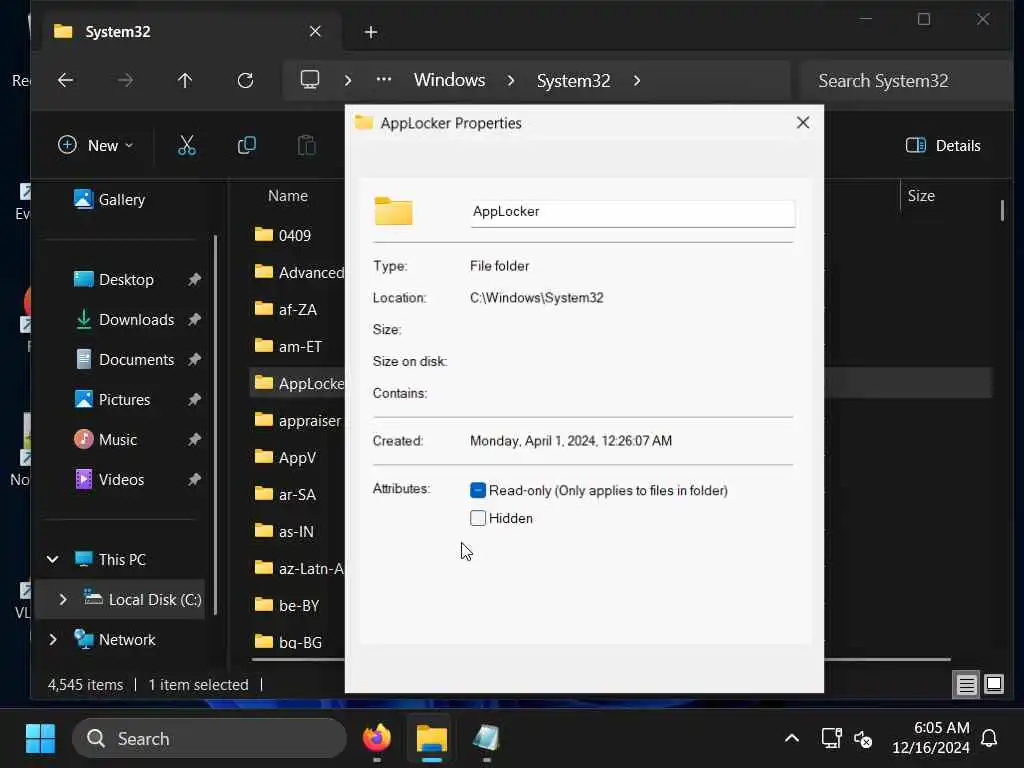This screenshot has height=768, width=1024.
Task: Select the af-ZA folder
Action: click(x=285, y=310)
